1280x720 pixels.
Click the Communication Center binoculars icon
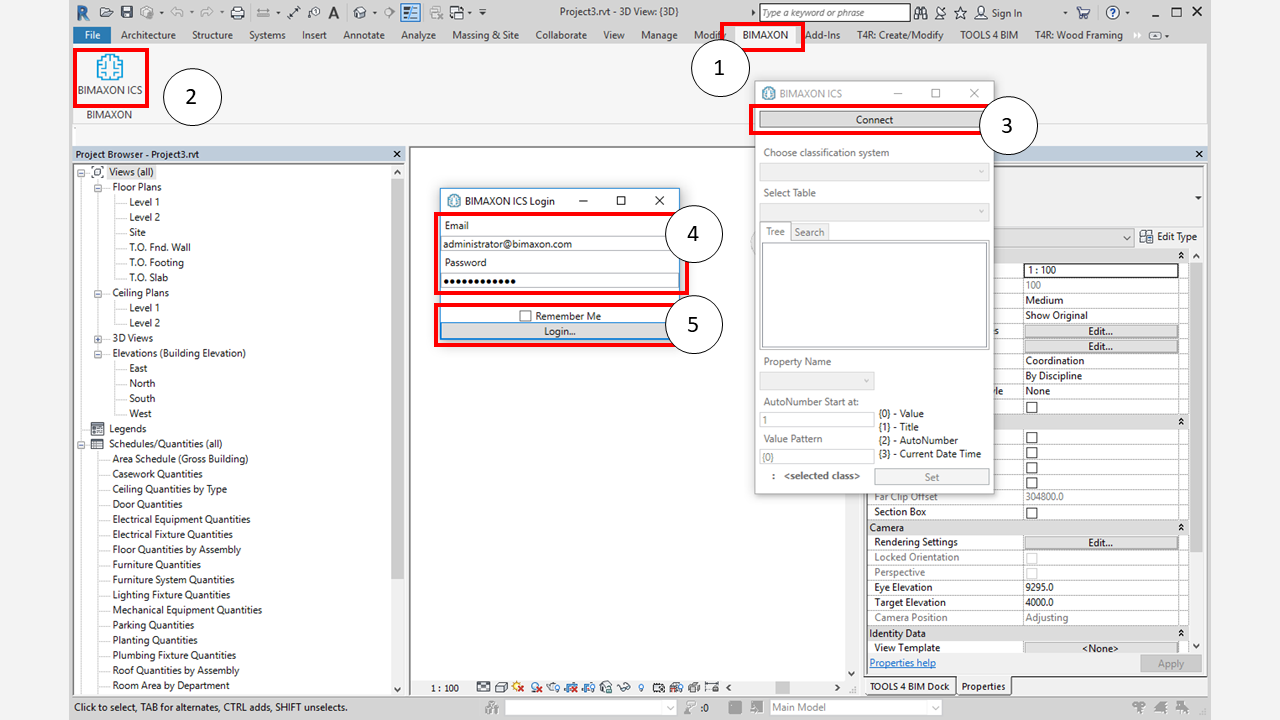click(921, 12)
